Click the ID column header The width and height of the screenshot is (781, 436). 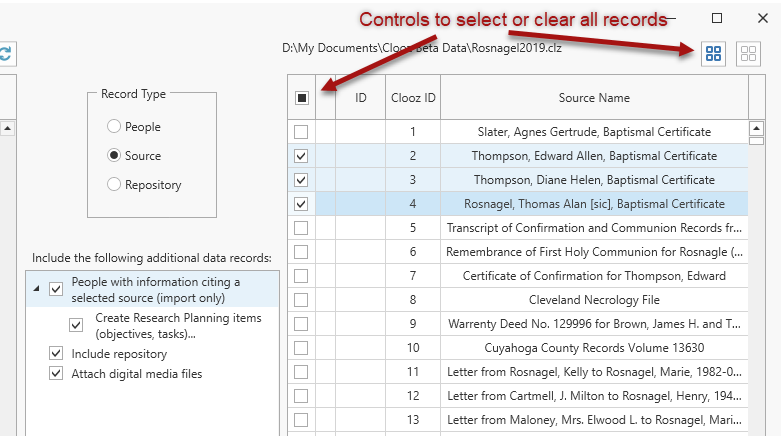[x=360, y=98]
